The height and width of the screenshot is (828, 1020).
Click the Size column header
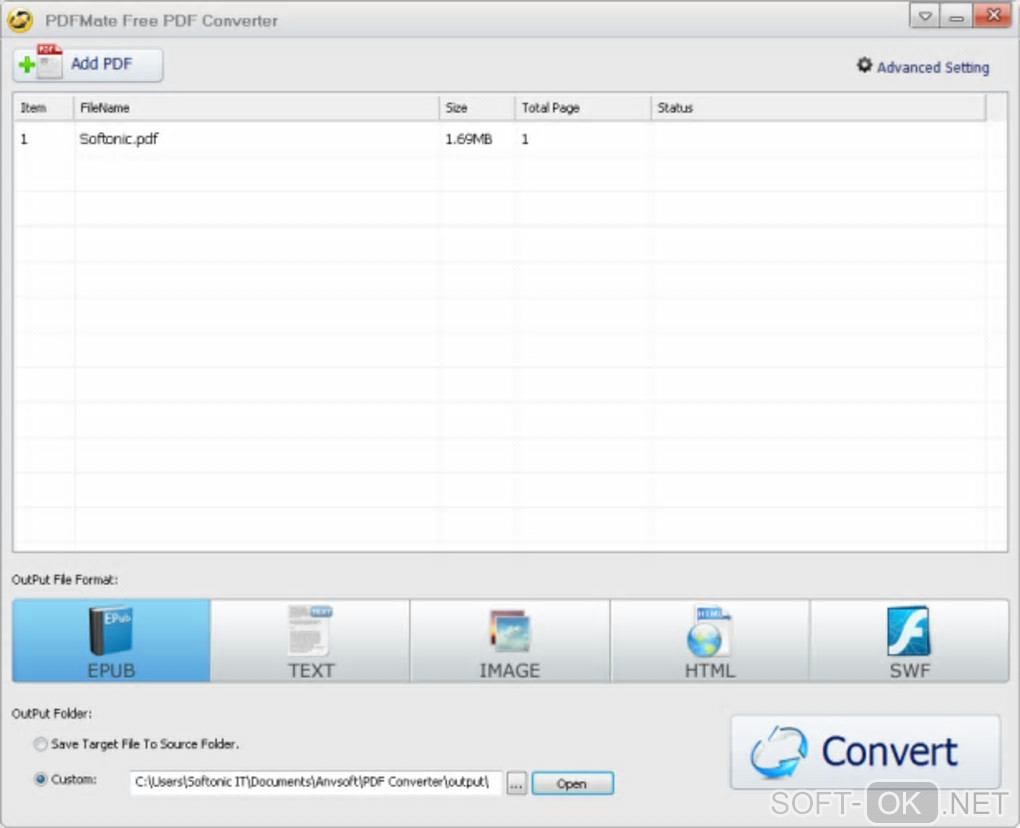pyautogui.click(x=477, y=108)
